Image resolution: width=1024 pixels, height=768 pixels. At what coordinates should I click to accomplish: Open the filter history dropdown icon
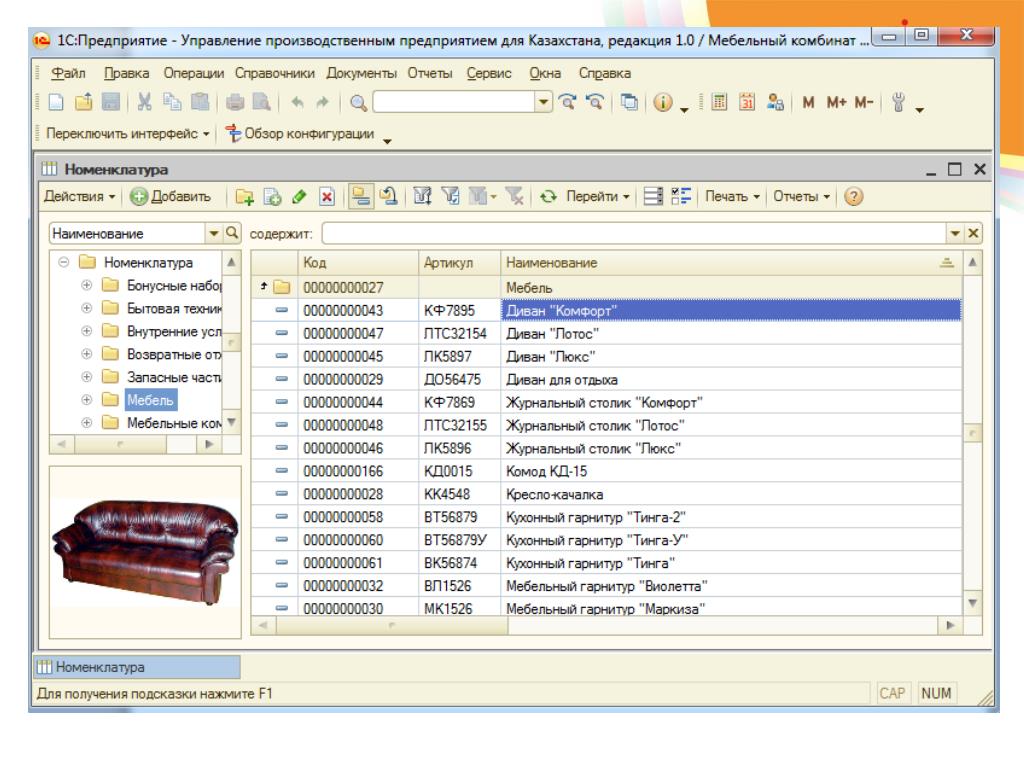pos(482,196)
